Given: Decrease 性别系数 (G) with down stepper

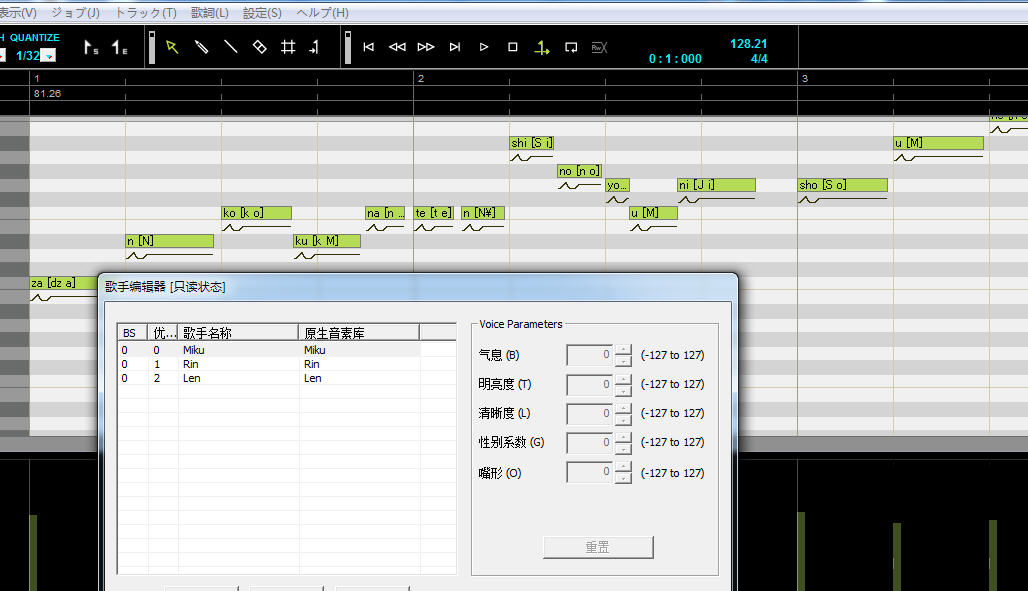Looking at the screenshot, I should click(x=623, y=449).
